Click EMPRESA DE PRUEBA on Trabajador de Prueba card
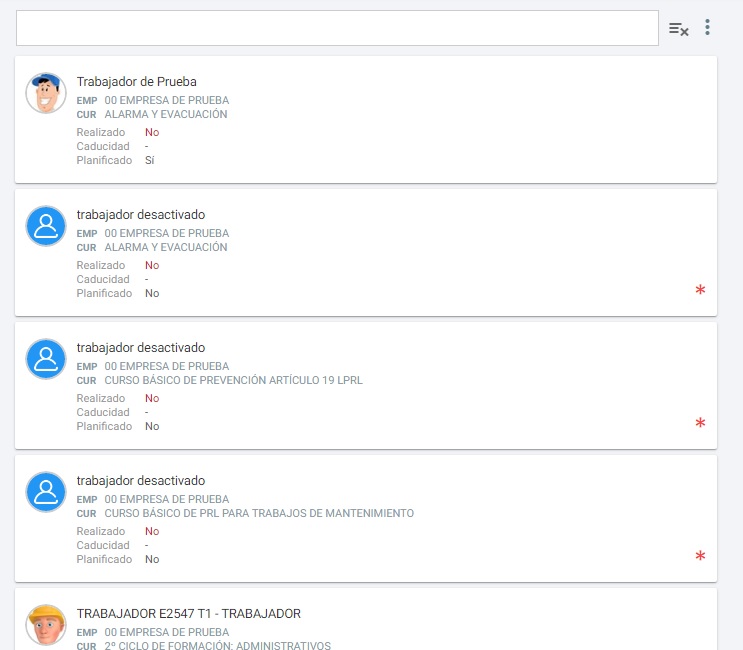Viewport: 743px width, 650px height. coord(166,100)
